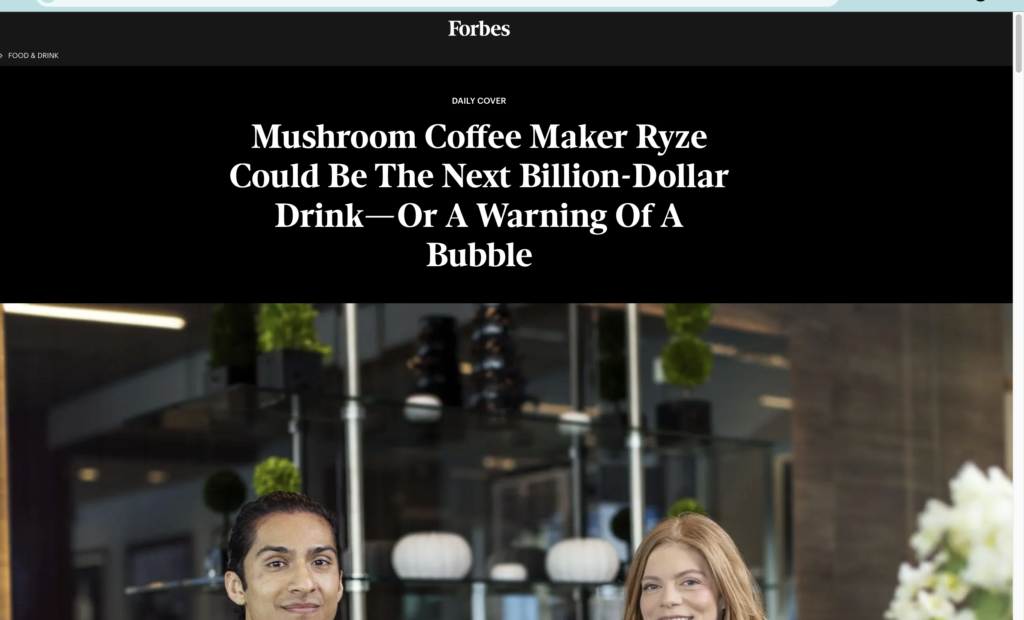
Task: Click the Mushroom Coffee Maker Ryze headline
Action: pos(479,195)
